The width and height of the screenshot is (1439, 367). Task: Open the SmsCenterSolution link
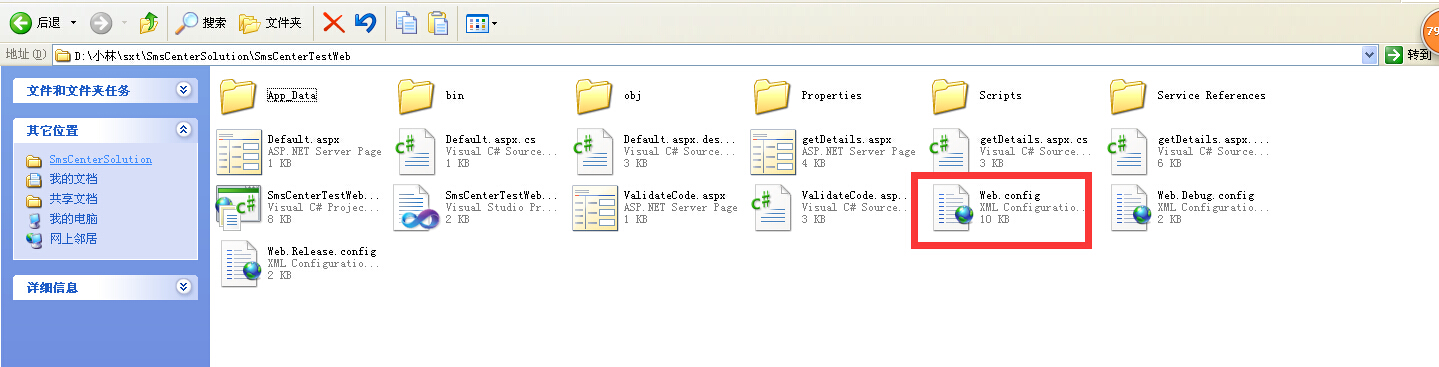100,159
